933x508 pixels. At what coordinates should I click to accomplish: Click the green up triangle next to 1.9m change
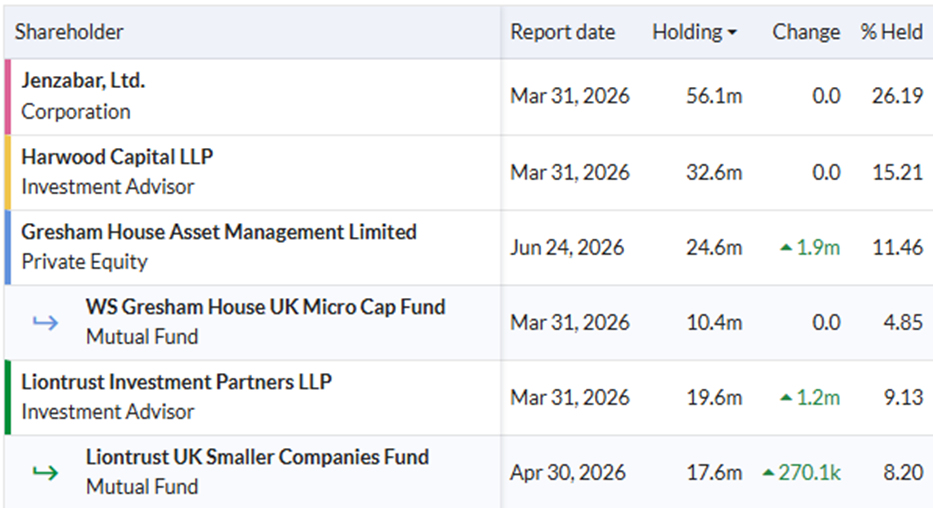click(x=786, y=247)
